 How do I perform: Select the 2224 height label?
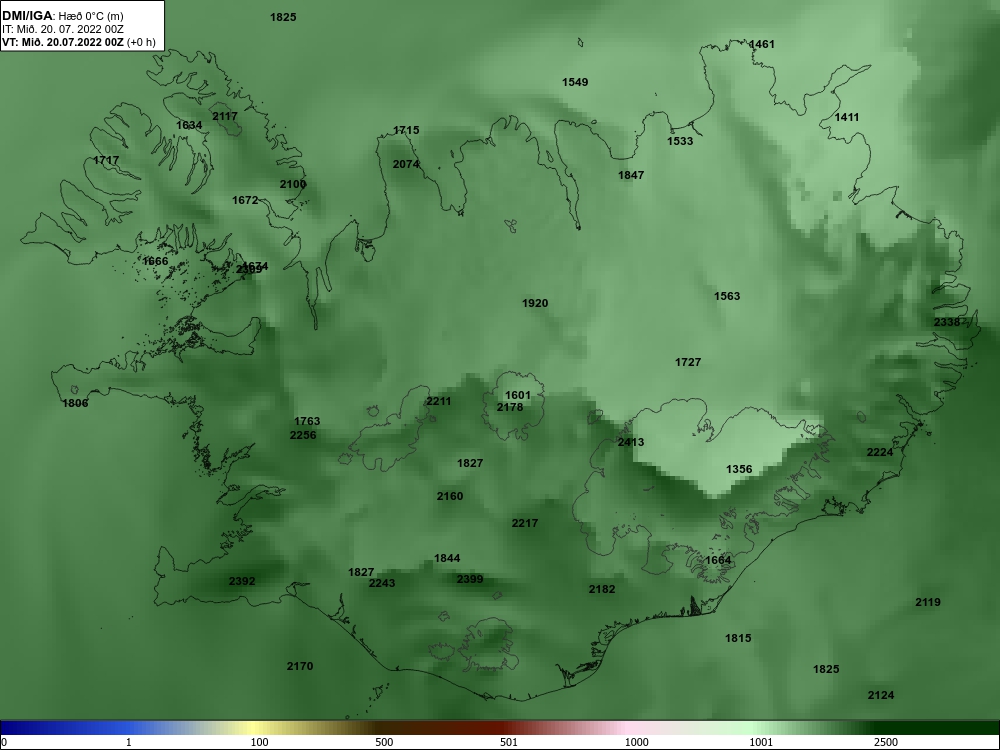coord(879,452)
